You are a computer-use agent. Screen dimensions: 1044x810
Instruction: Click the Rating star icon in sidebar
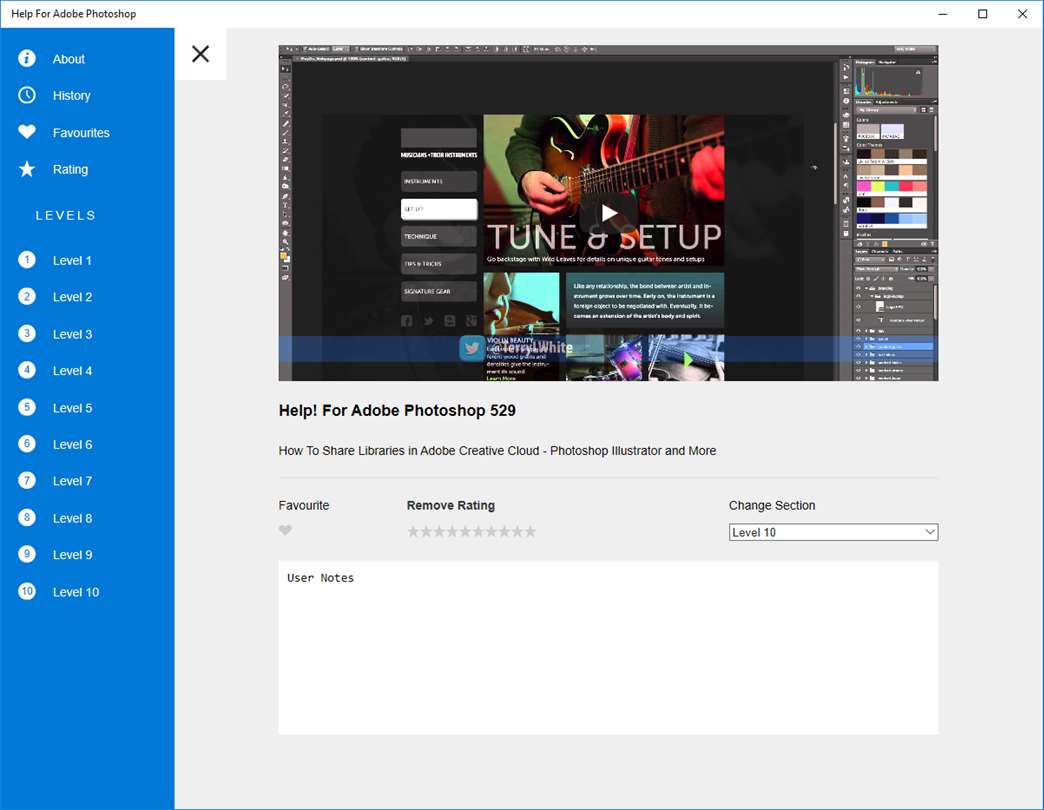(27, 169)
